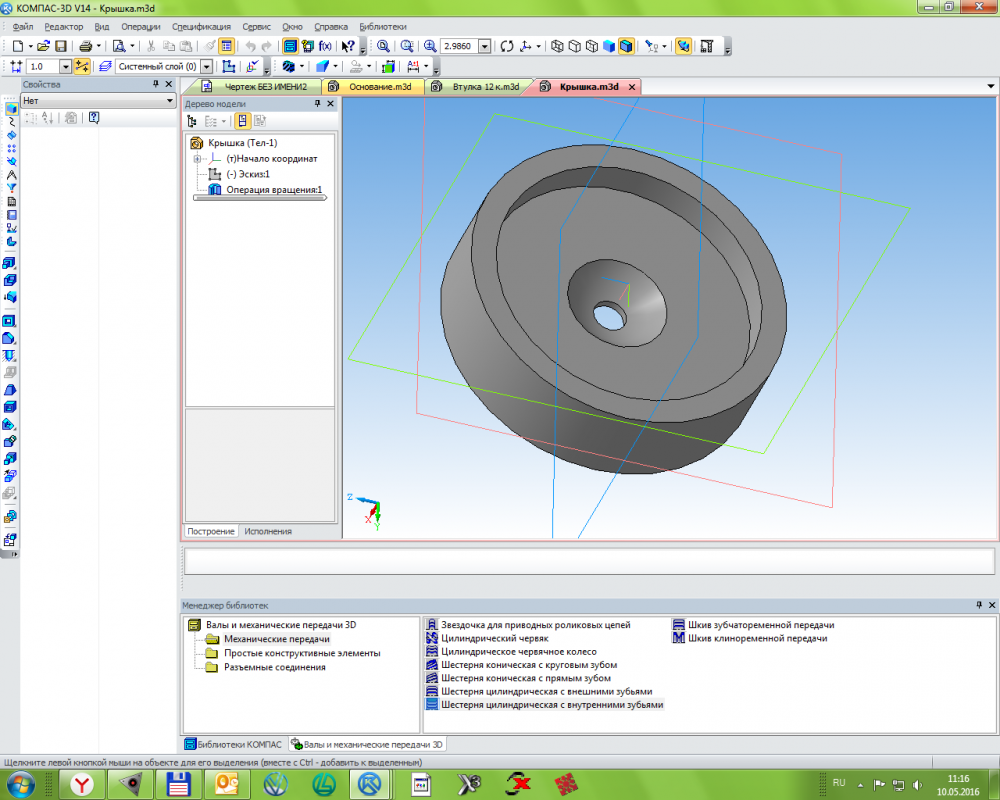Toggle thin hidden lines display mode
The height and width of the screenshot is (800, 1000).
tap(592, 46)
